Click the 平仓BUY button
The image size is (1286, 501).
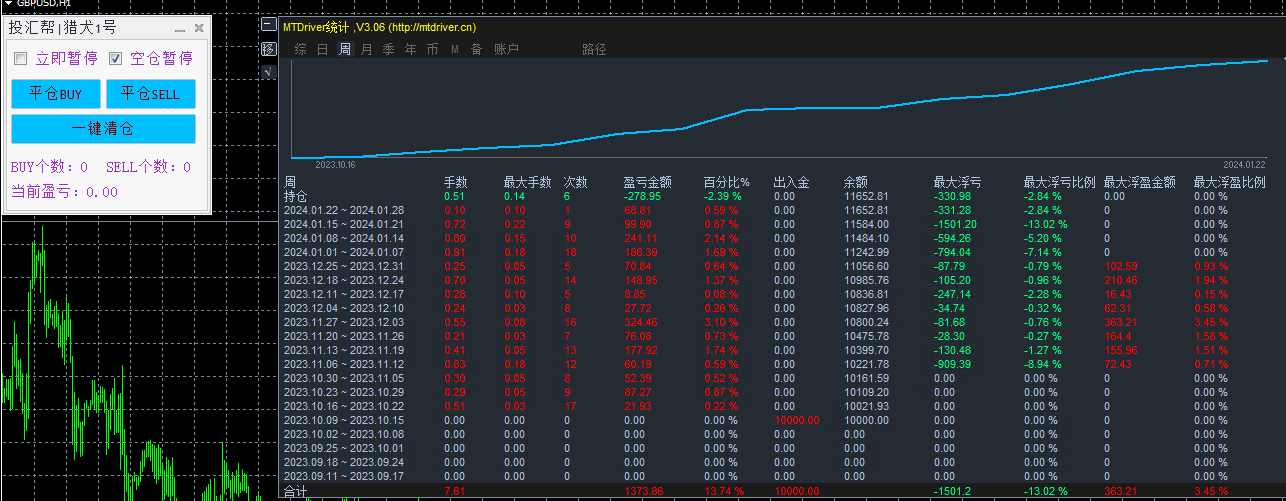pos(56,94)
